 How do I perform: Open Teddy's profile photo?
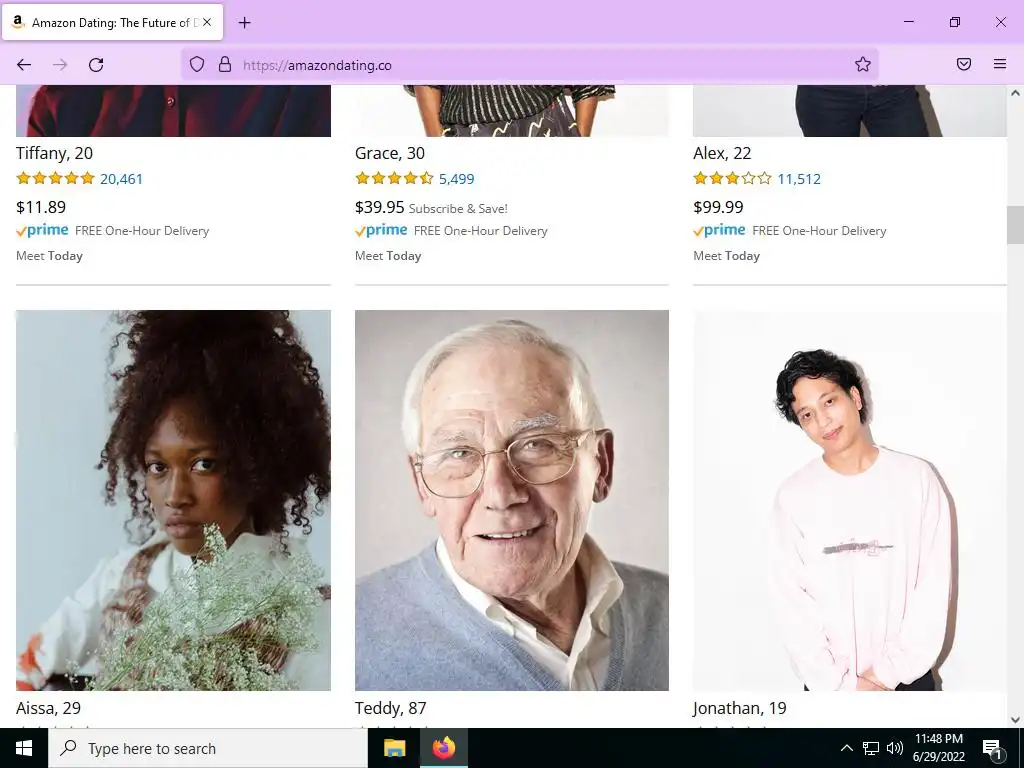(x=512, y=500)
